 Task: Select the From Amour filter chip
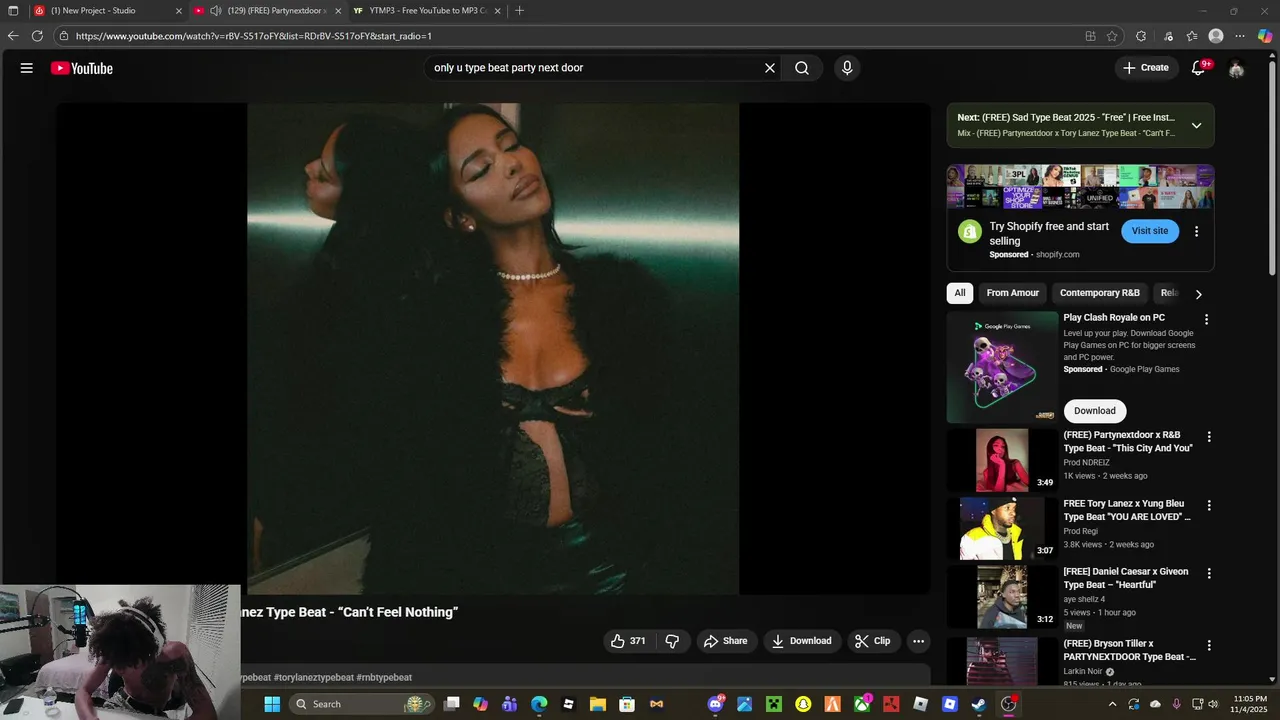pyautogui.click(x=1012, y=293)
